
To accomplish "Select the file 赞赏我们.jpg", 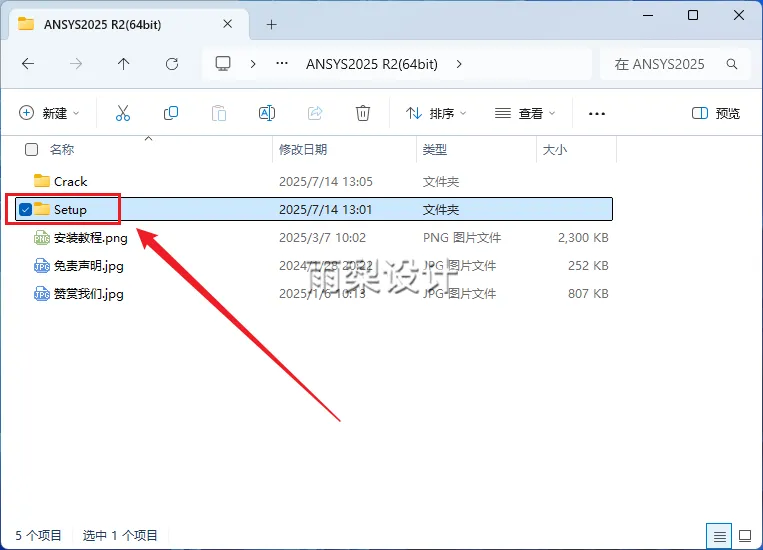I will [x=89, y=294].
